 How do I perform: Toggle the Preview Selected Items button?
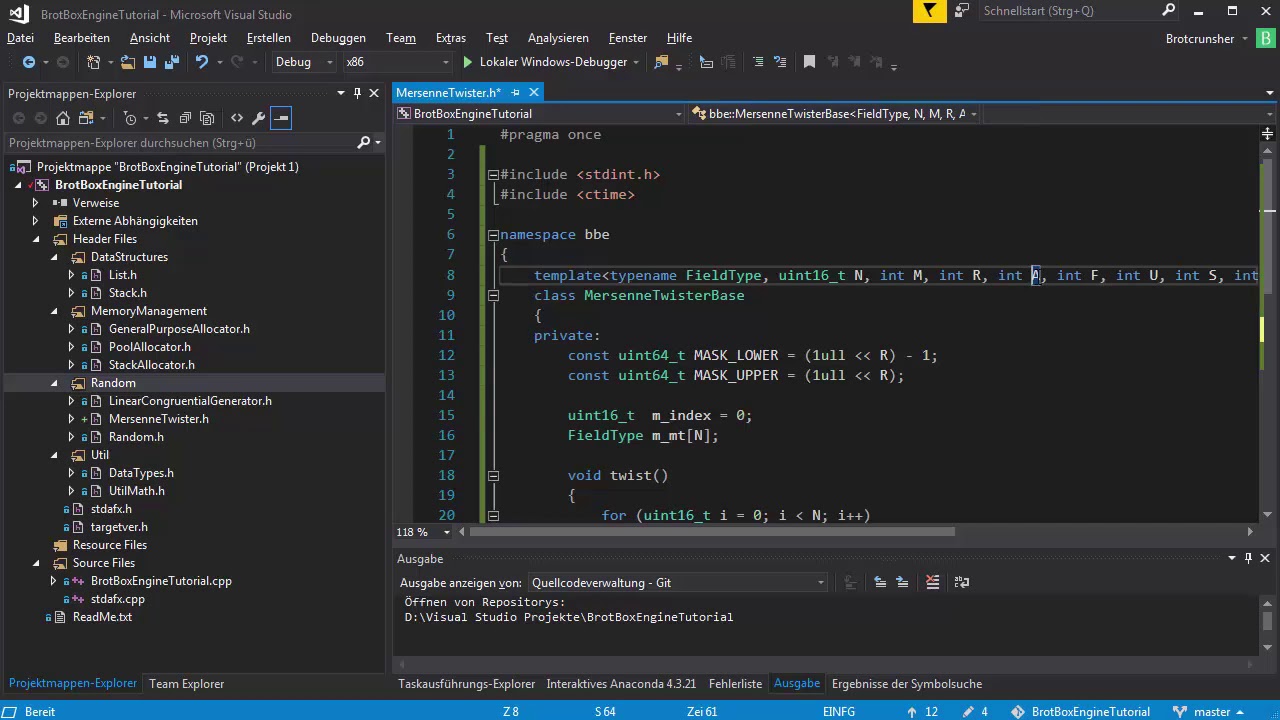tap(281, 118)
